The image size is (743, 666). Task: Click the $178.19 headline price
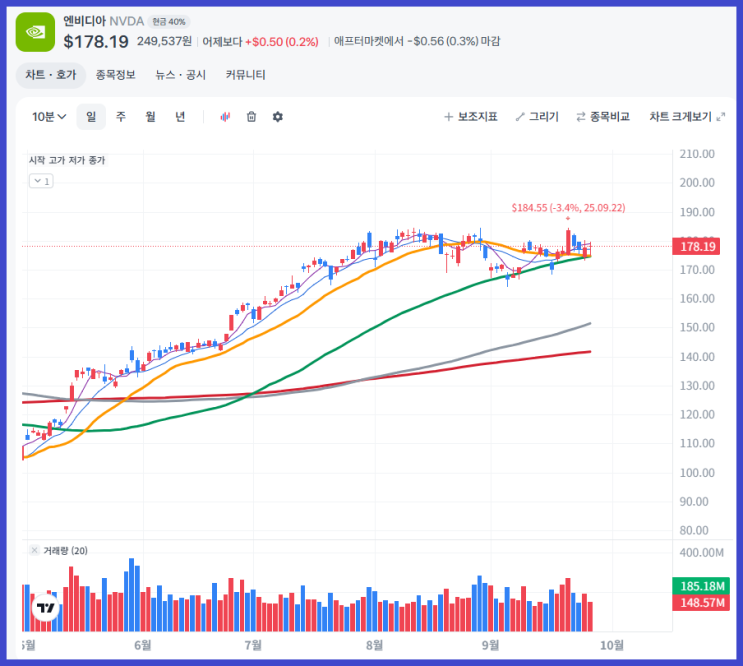coord(96,42)
